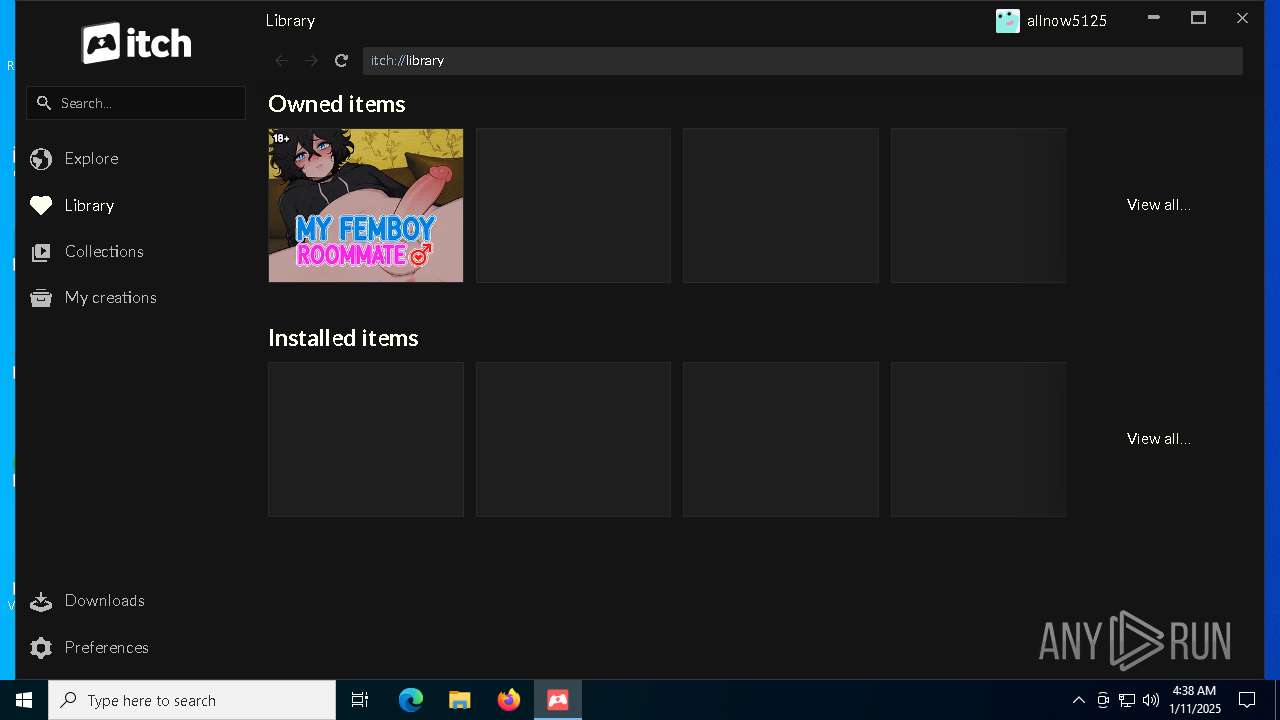Click the Installed items heading
The height and width of the screenshot is (720, 1280).
(343, 338)
